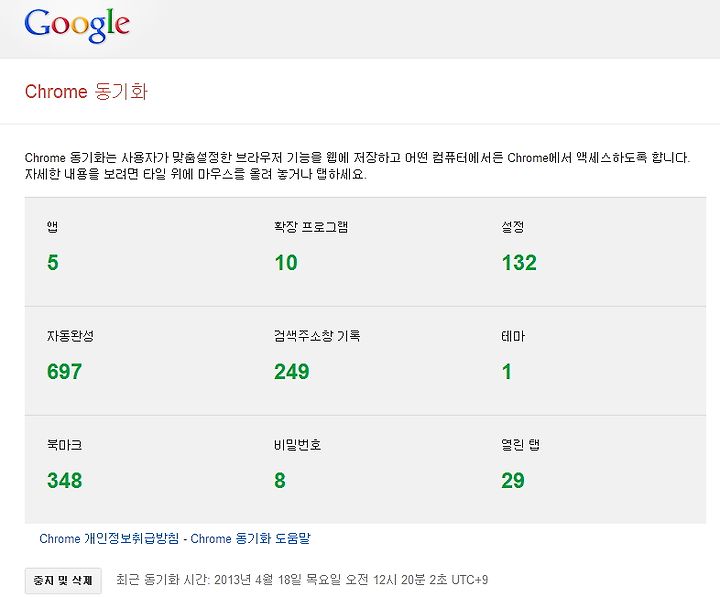Viewport: 720px width, 597px height.
Task: Click the Google logo
Action: coord(77,26)
